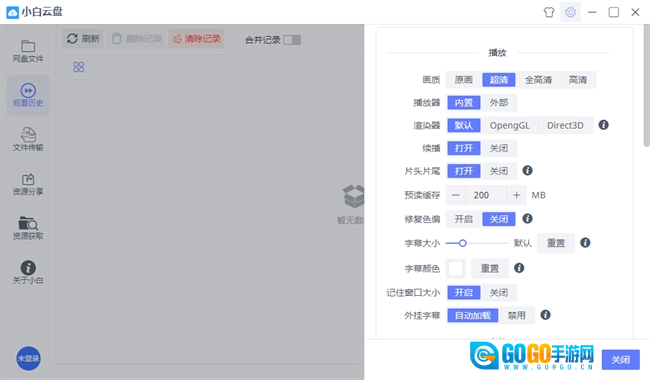Viewport: 650px width, 380px height.
Task: Select 高清 picture quality
Action: (577, 80)
